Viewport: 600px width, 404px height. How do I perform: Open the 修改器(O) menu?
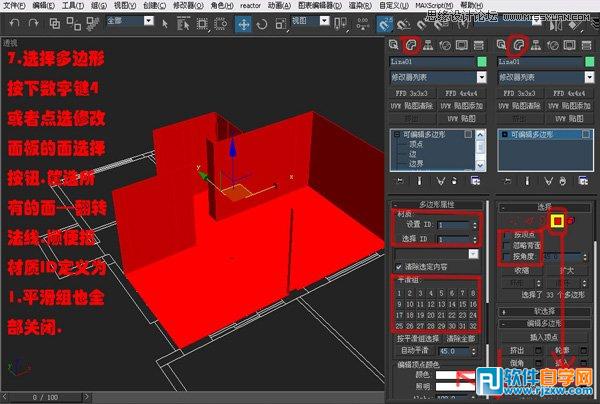[x=188, y=5]
